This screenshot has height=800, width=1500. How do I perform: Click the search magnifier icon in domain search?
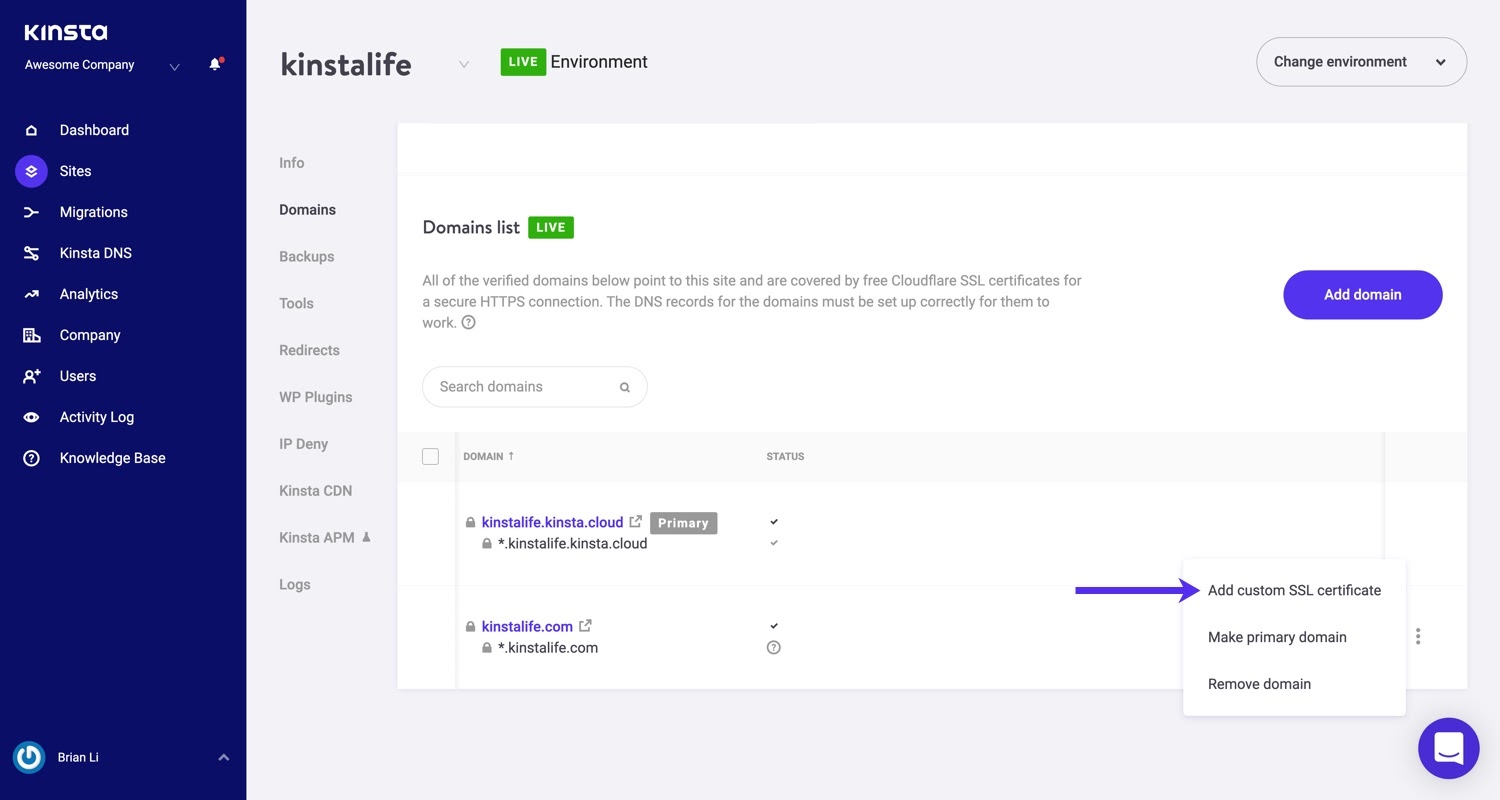[624, 387]
